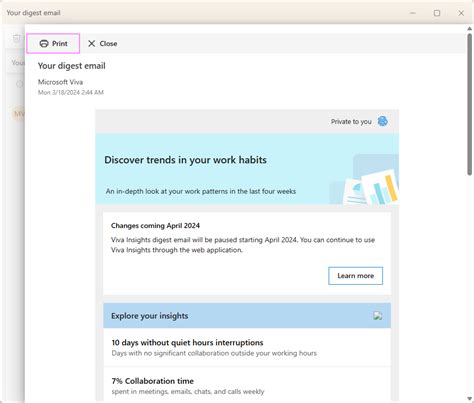Click the globe icon beside Private to you
Screen dimensions: 474x403
tap(383, 121)
